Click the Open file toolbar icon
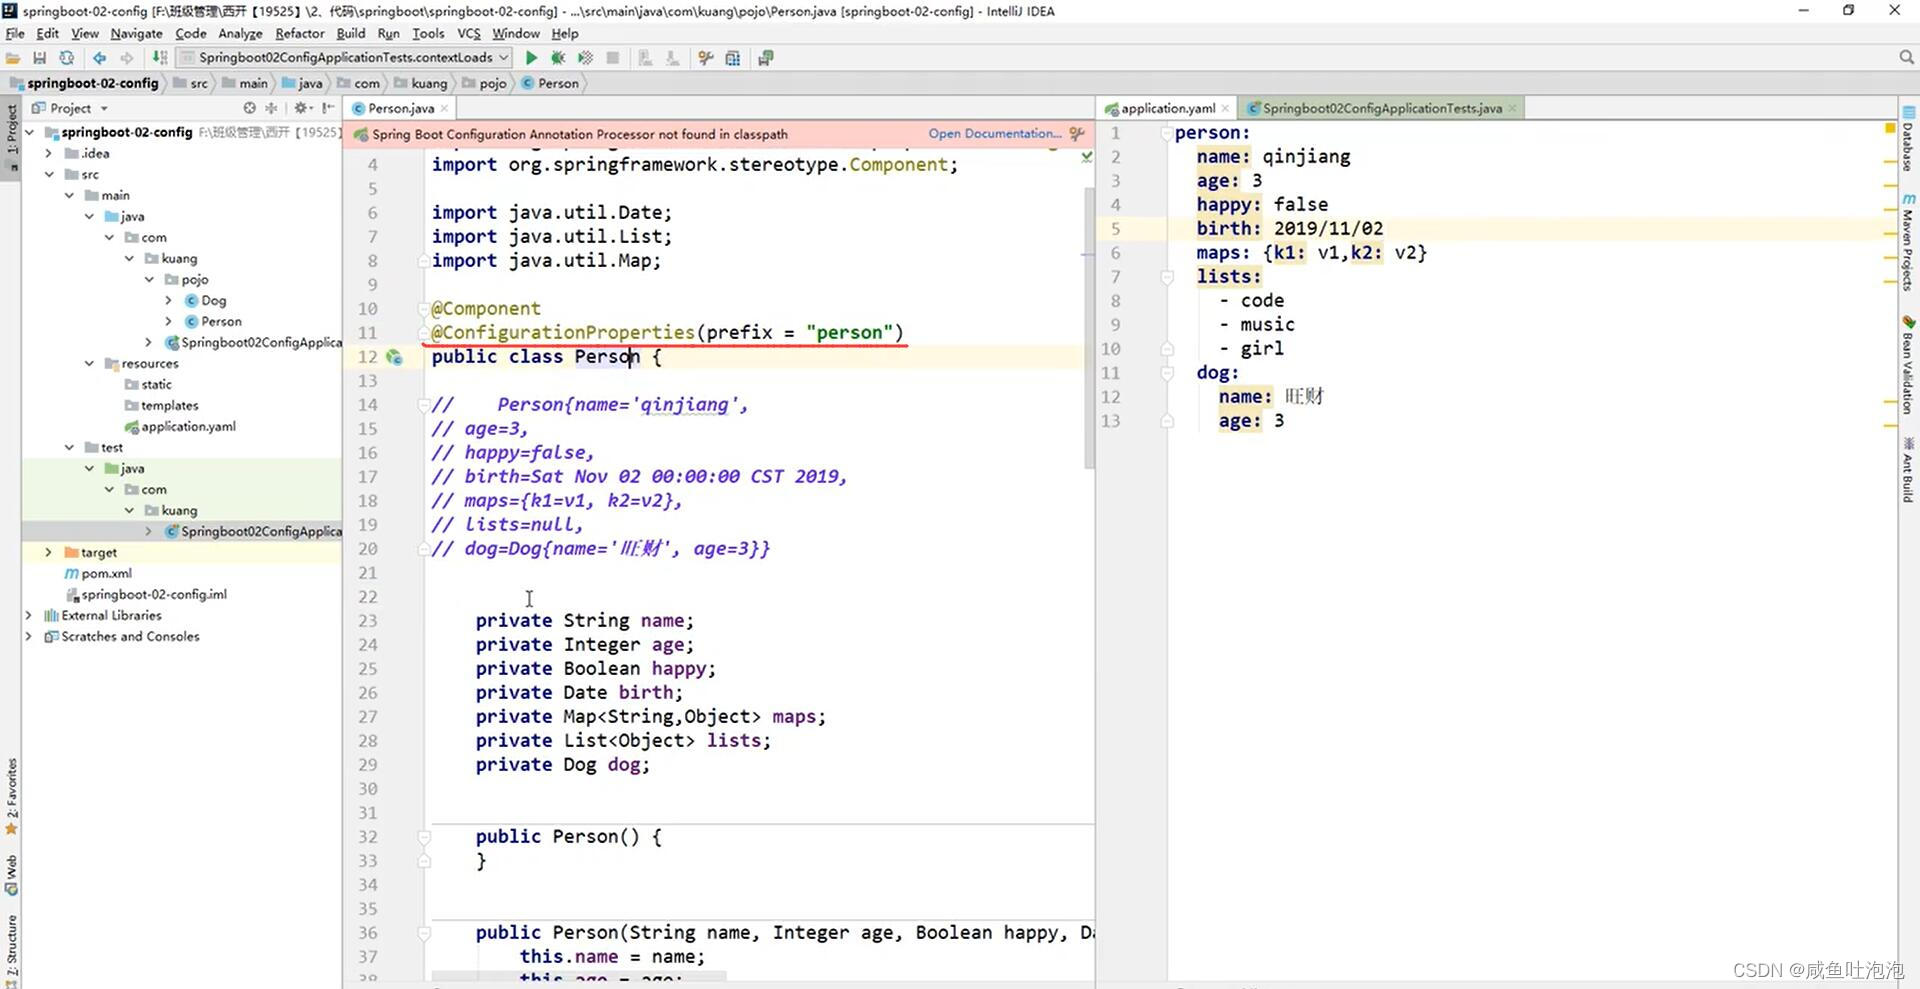 13,58
